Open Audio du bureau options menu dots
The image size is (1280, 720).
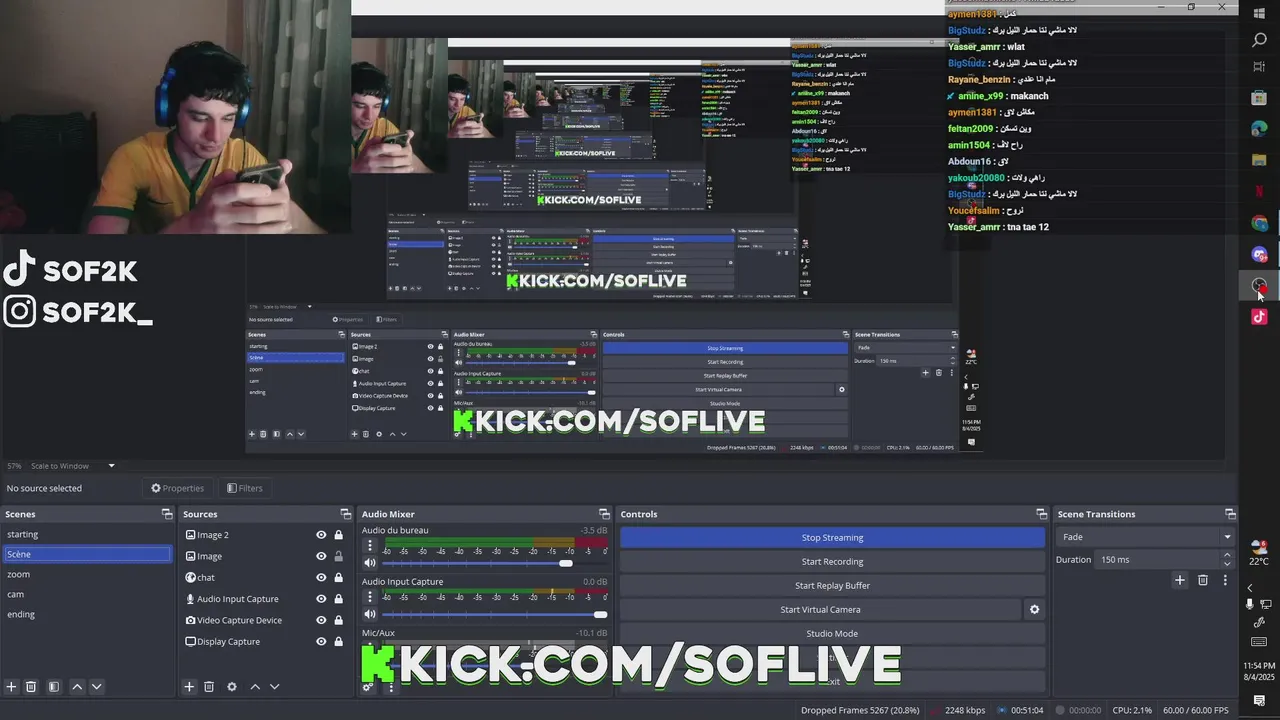[370, 546]
